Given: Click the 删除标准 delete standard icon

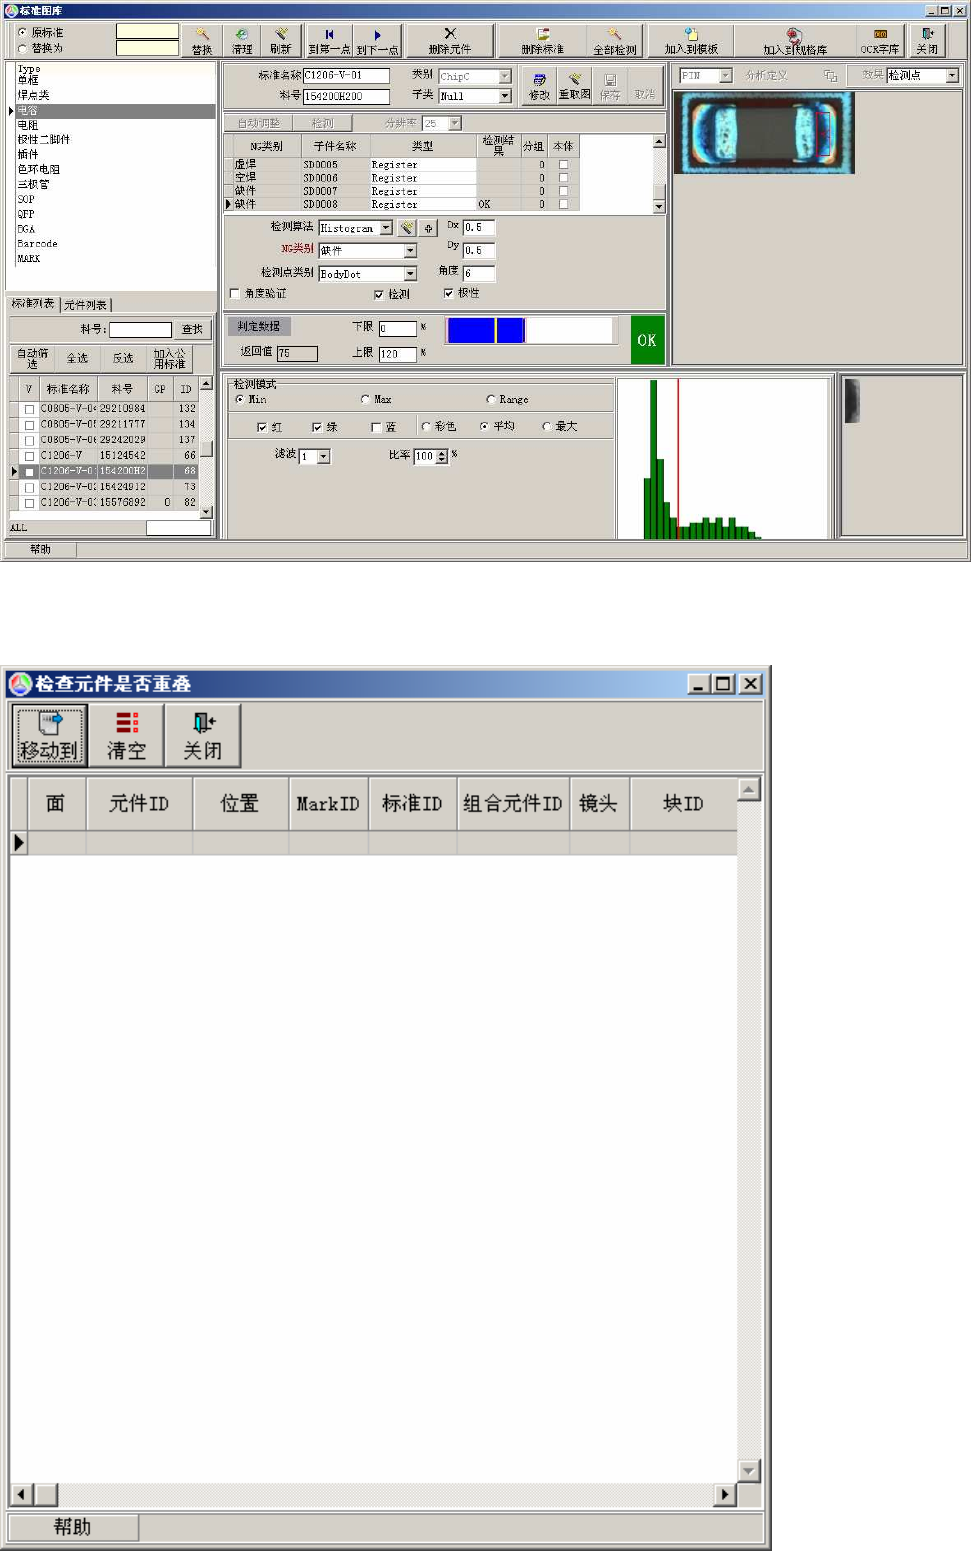Looking at the screenshot, I should pyautogui.click(x=542, y=41).
